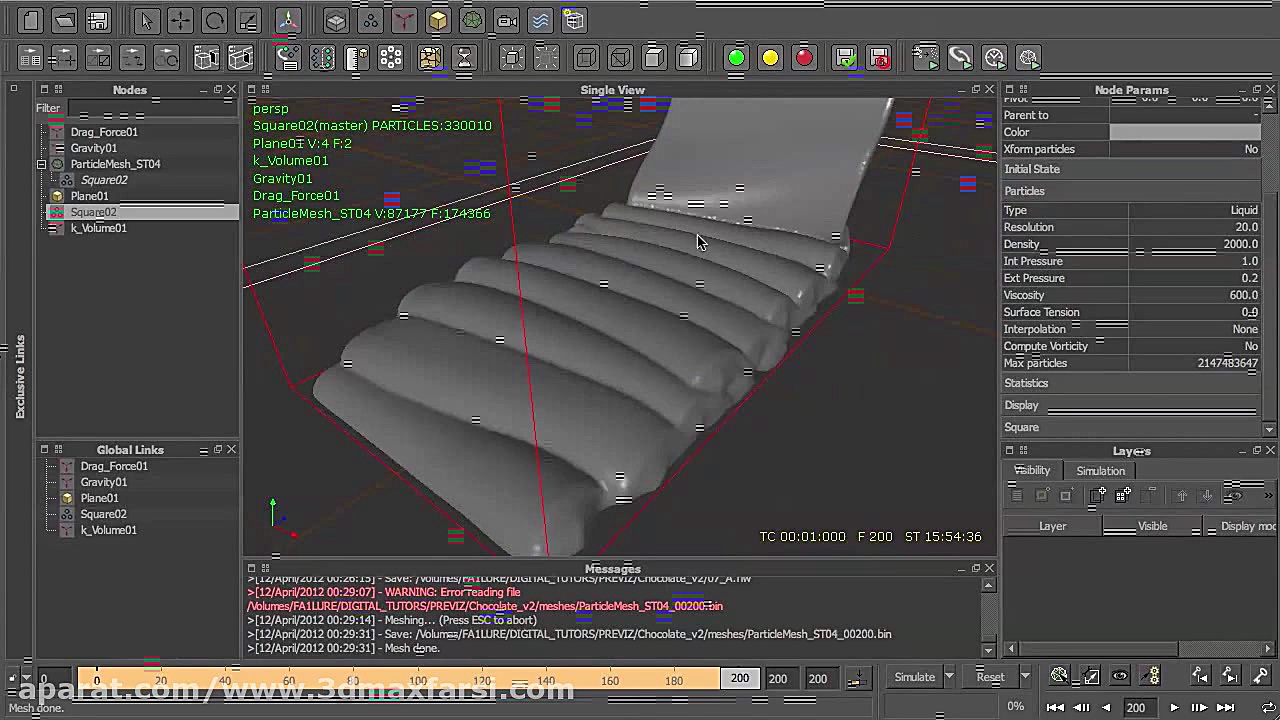Click the Reset button
This screenshot has width=1280, height=720.
[991, 677]
